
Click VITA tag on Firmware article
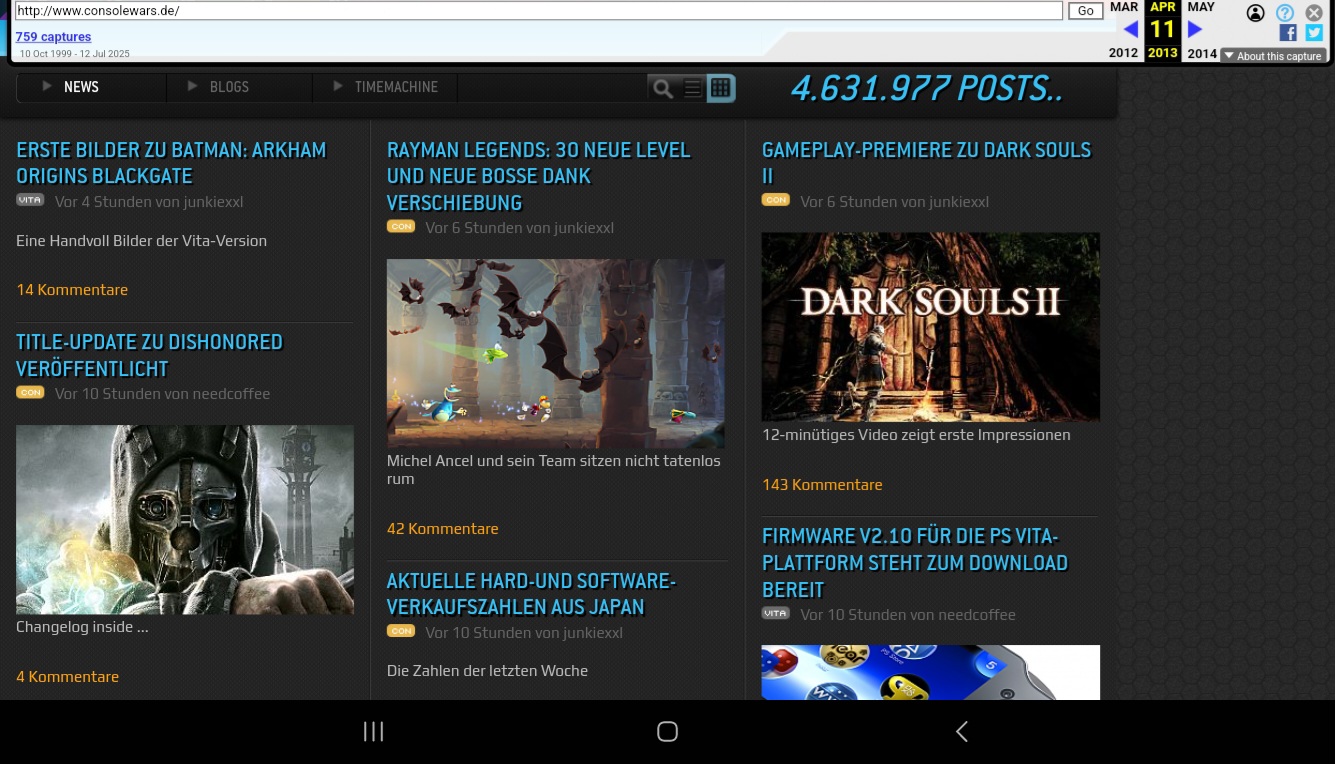[x=776, y=613]
